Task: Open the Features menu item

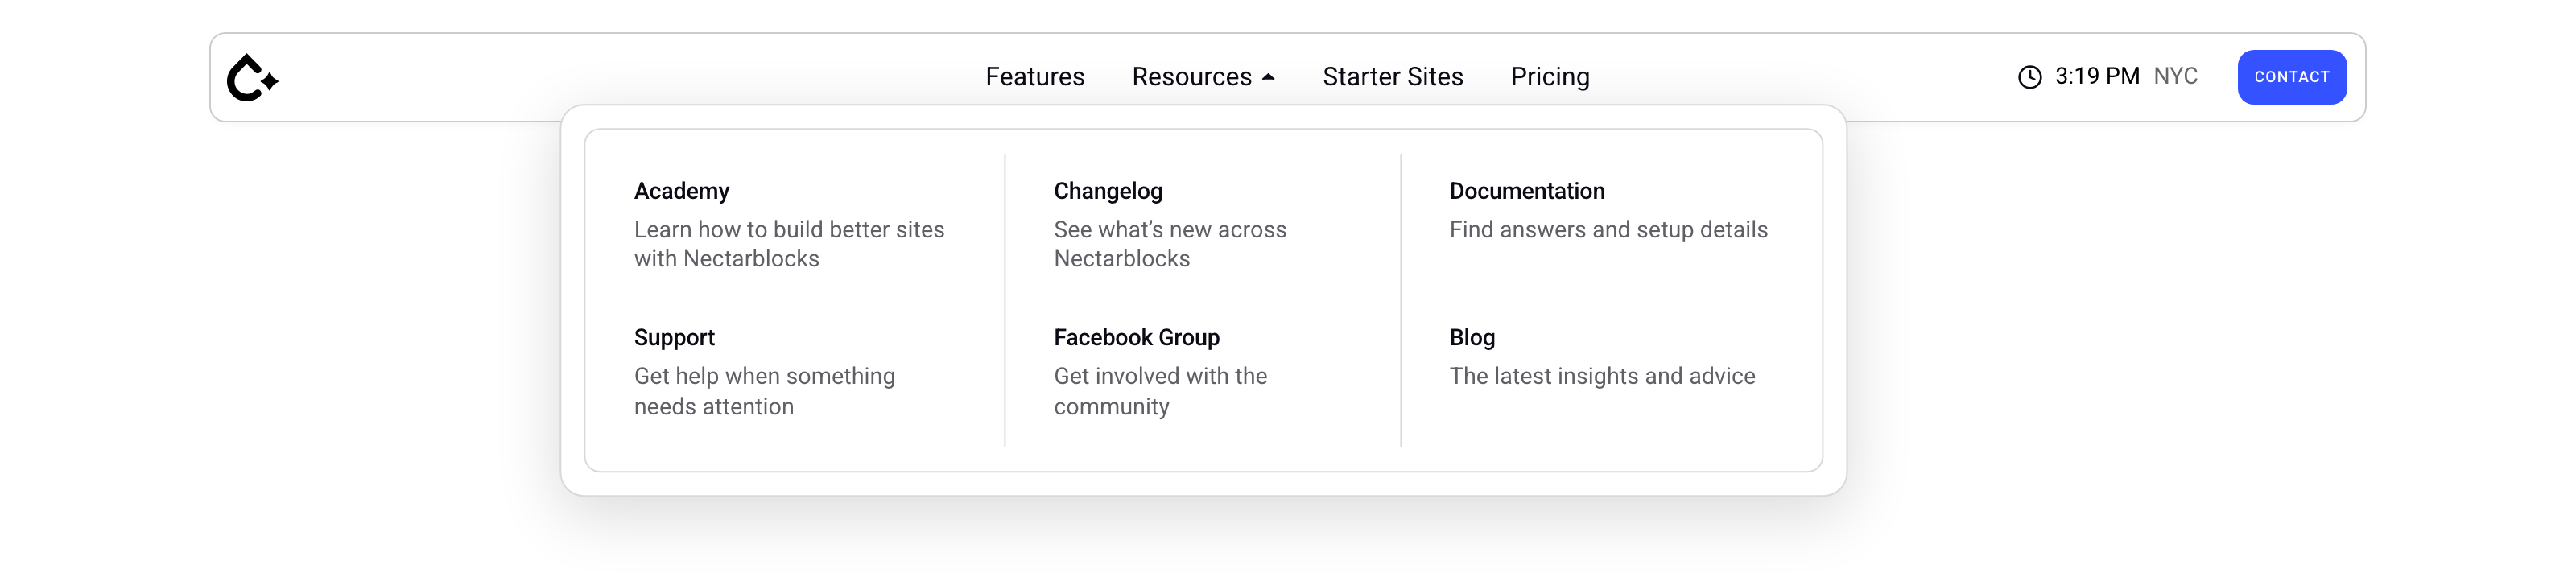Action: (x=1034, y=77)
